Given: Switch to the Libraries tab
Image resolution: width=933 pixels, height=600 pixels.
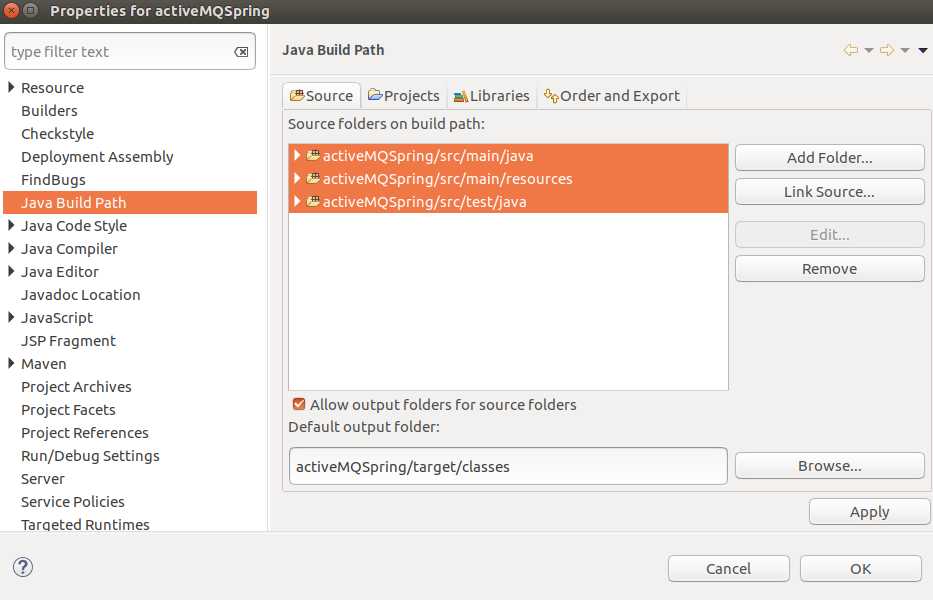Looking at the screenshot, I should [x=491, y=96].
